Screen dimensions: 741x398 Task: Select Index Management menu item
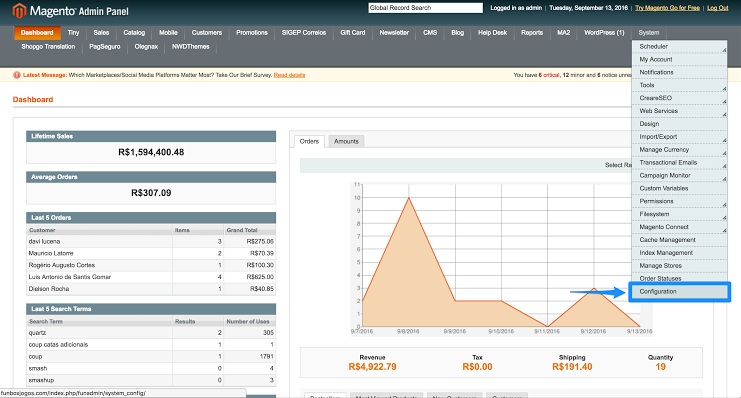click(680, 252)
